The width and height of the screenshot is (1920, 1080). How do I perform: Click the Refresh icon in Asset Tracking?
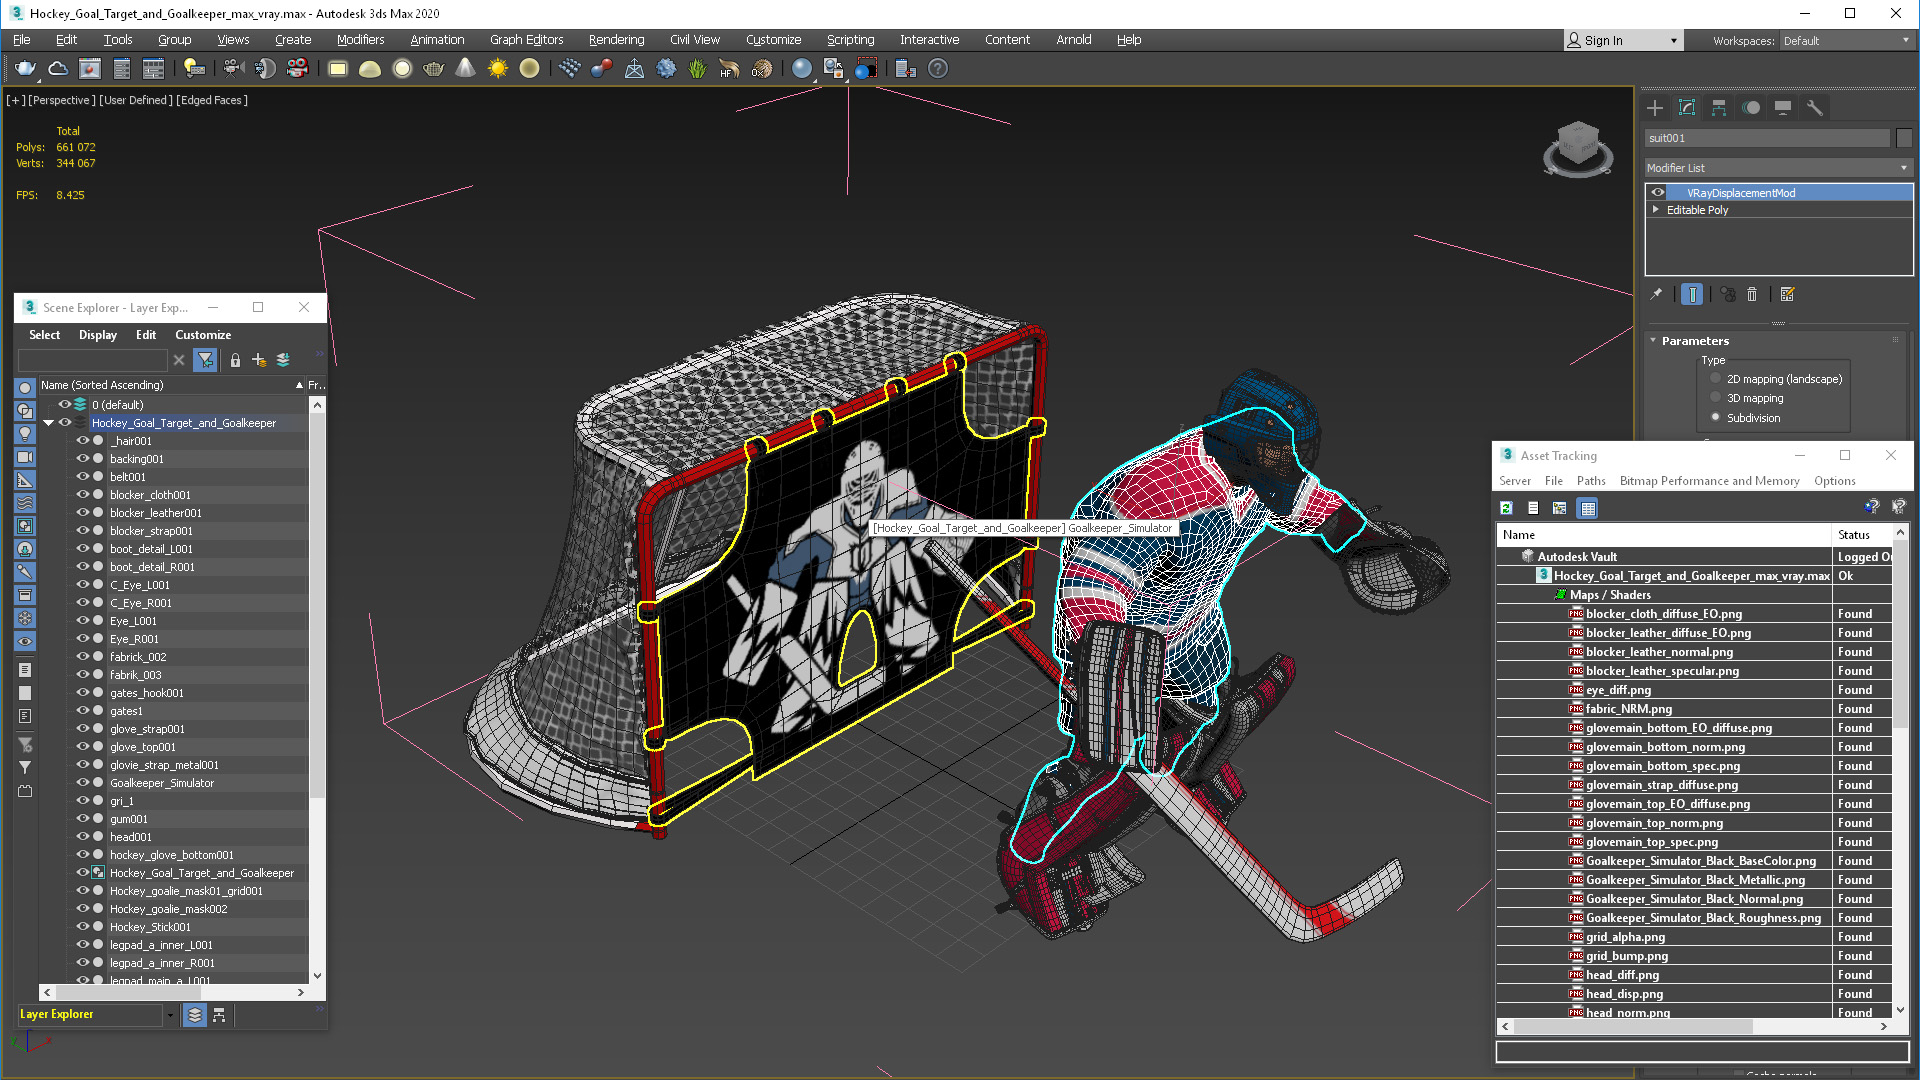(x=1506, y=508)
